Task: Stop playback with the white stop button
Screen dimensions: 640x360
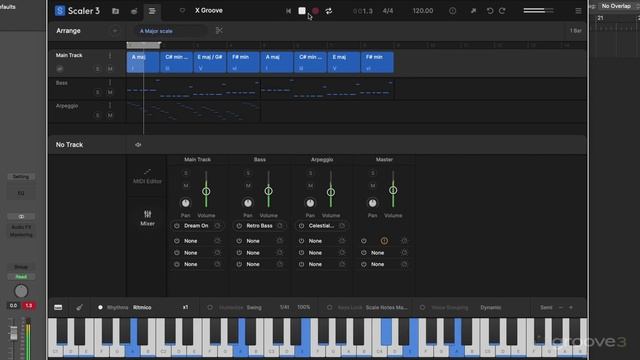Action: (302, 11)
